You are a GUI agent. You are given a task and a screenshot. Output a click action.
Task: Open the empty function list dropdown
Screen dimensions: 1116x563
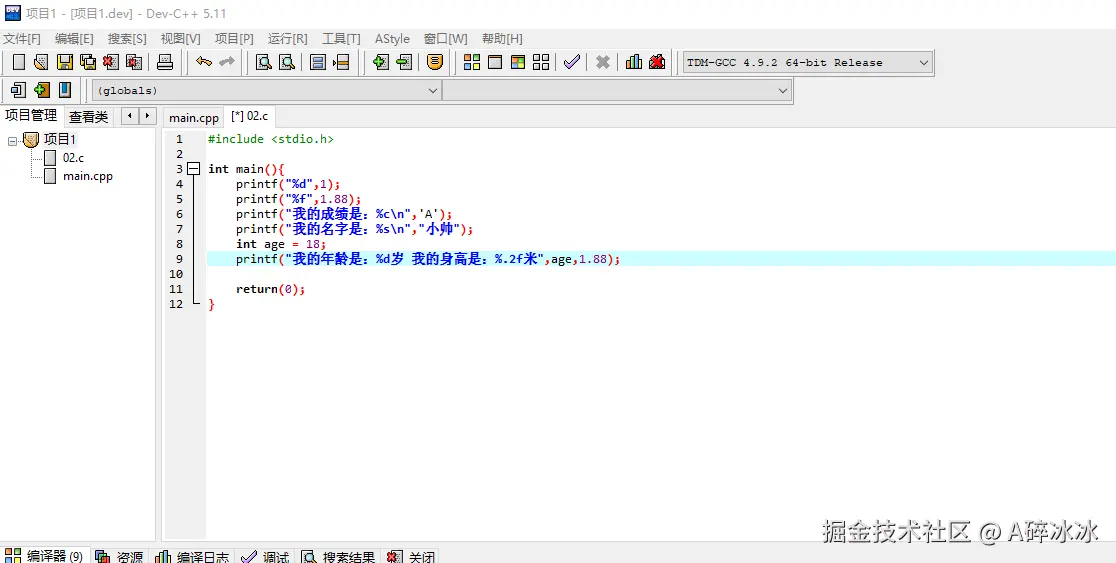[x=616, y=90]
